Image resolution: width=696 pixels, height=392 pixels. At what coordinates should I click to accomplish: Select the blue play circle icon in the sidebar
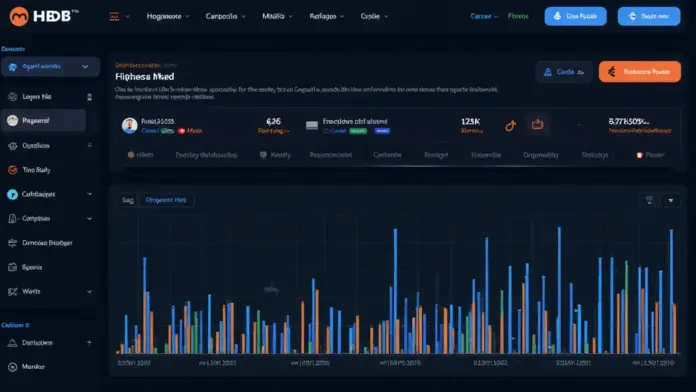(x=12, y=194)
